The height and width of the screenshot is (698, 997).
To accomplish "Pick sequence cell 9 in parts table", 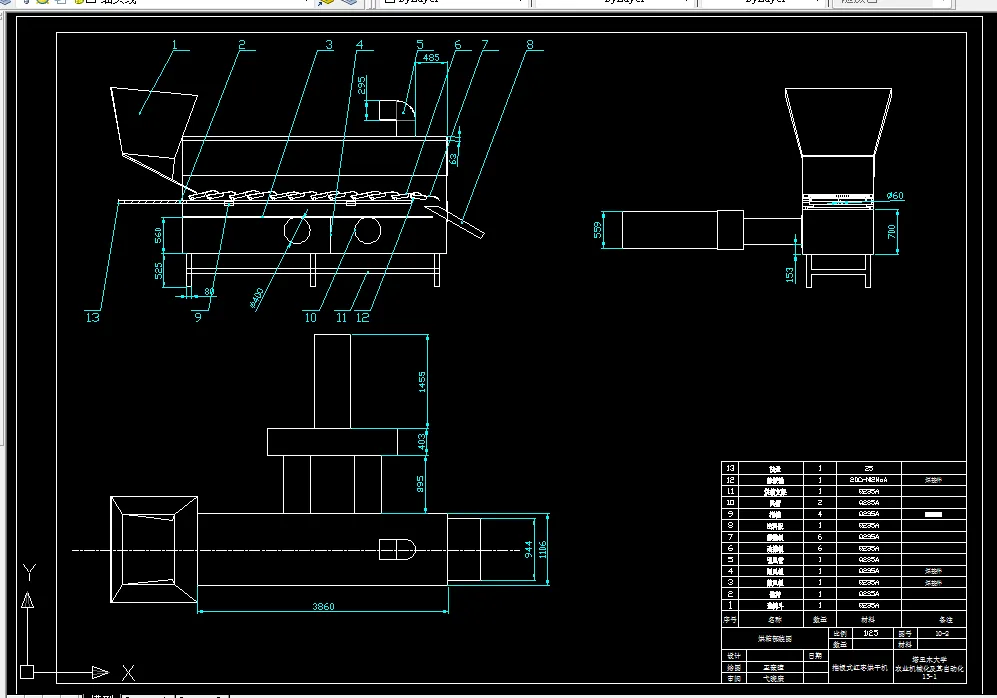I will click(x=731, y=514).
